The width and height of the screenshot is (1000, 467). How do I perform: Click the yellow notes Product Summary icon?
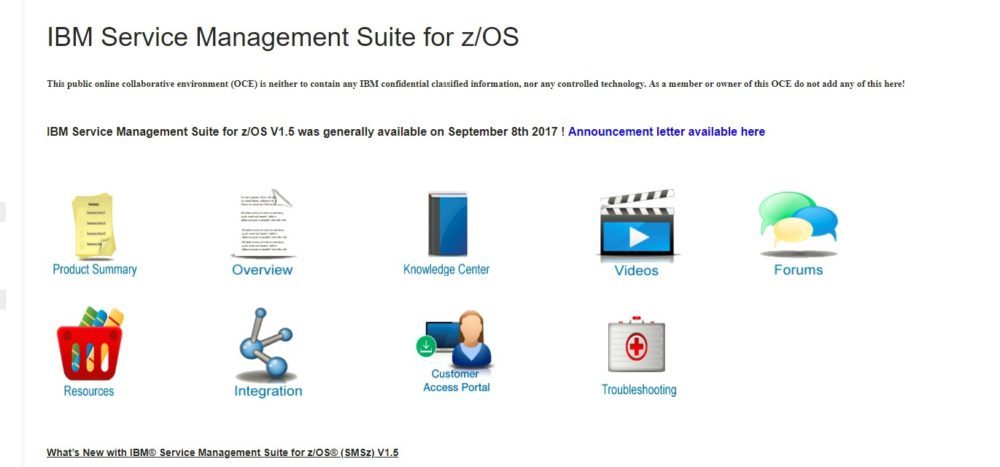click(94, 226)
